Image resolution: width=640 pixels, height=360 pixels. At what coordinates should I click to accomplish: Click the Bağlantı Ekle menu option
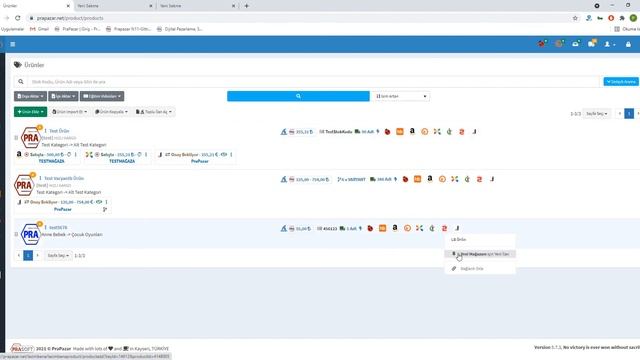(480, 269)
